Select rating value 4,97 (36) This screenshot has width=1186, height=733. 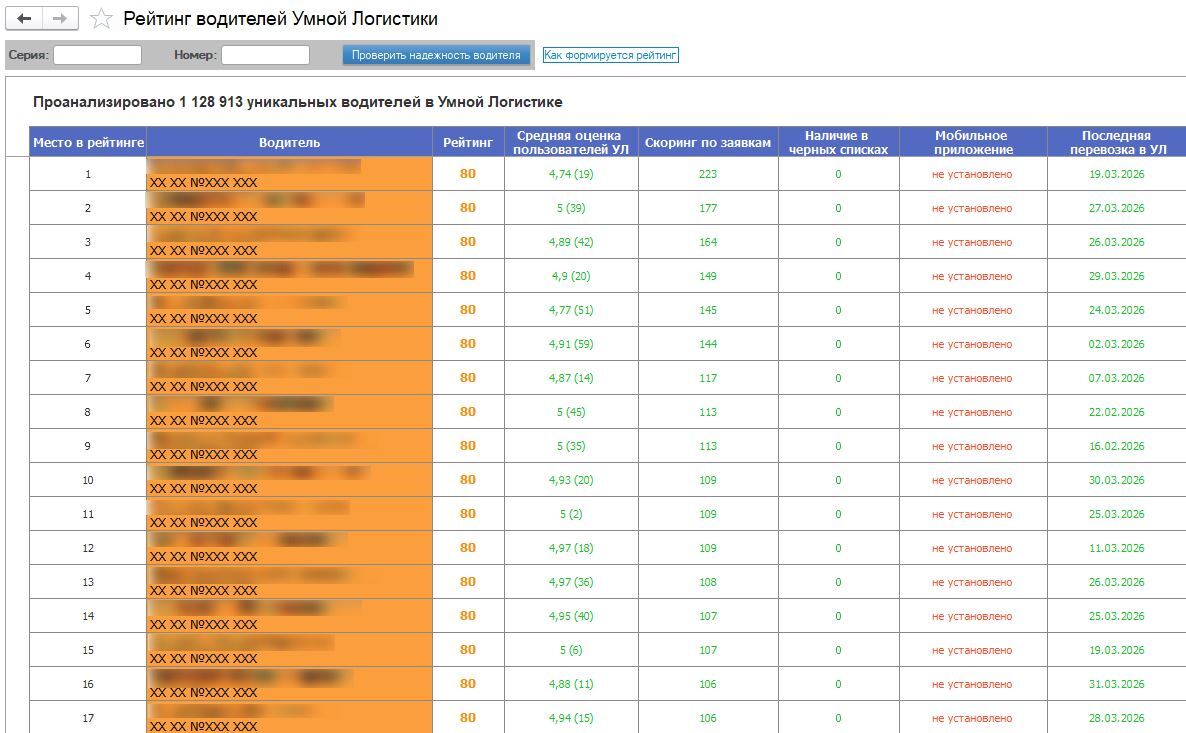pyautogui.click(x=571, y=582)
